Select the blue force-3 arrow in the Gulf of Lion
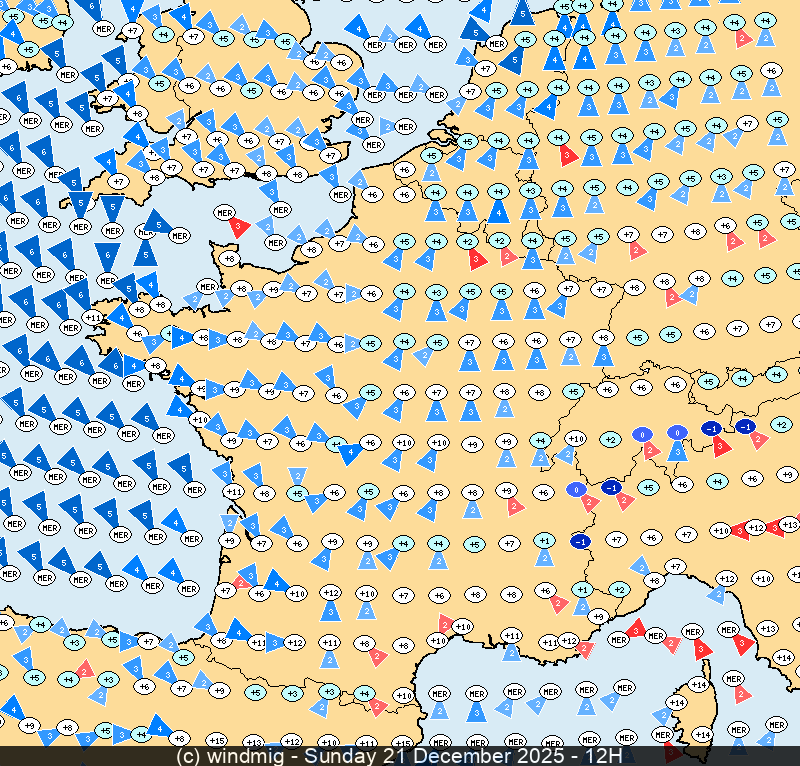Image resolution: width=800 pixels, height=766 pixels. 476,712
